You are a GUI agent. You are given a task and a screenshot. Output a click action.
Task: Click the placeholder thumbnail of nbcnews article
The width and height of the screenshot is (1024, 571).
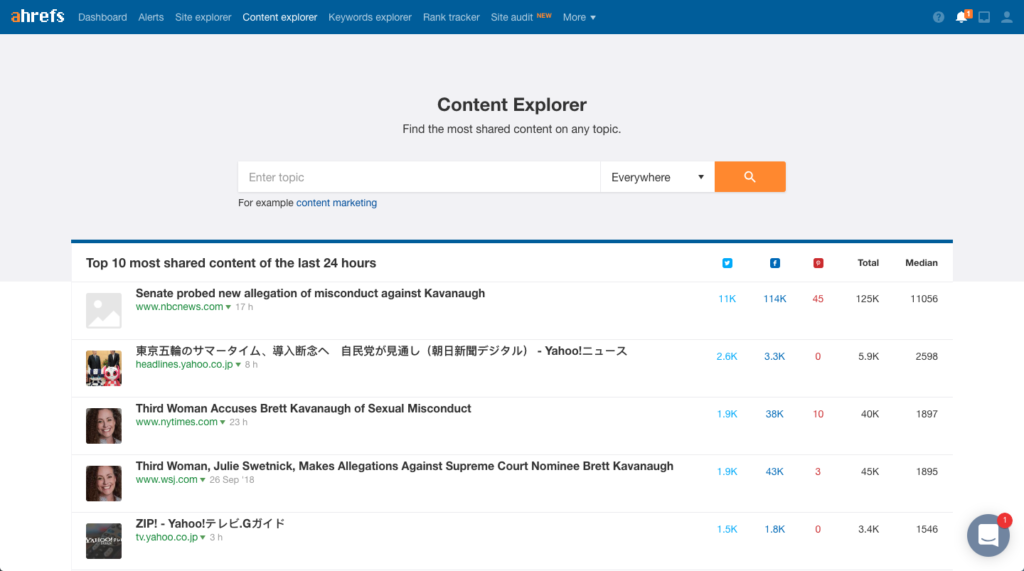tap(104, 310)
